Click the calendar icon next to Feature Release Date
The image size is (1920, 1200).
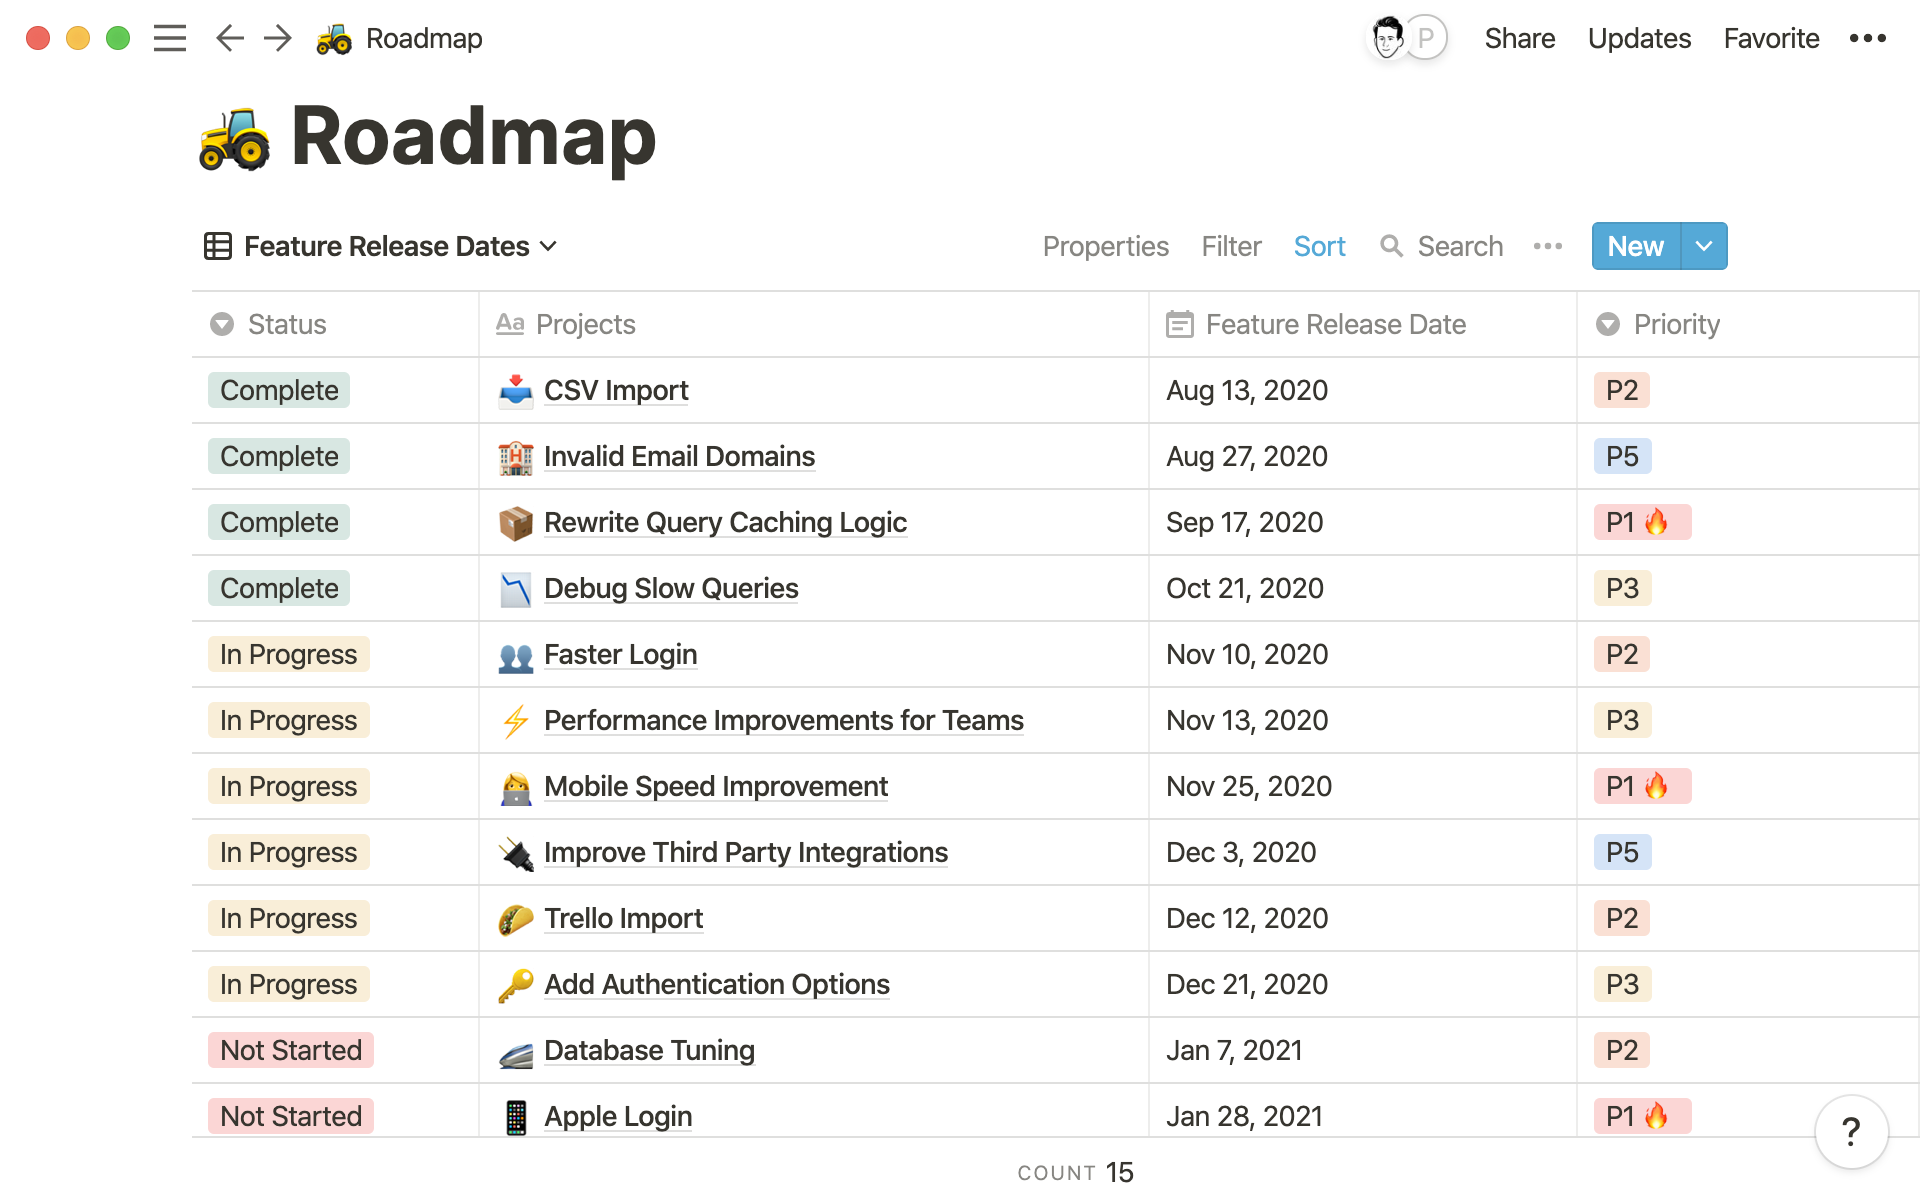point(1180,324)
